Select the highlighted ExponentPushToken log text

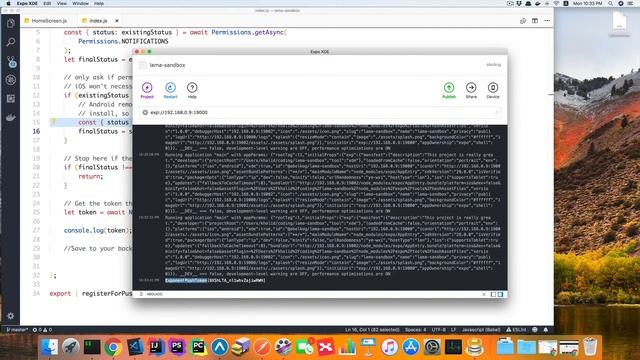[x=186, y=280]
